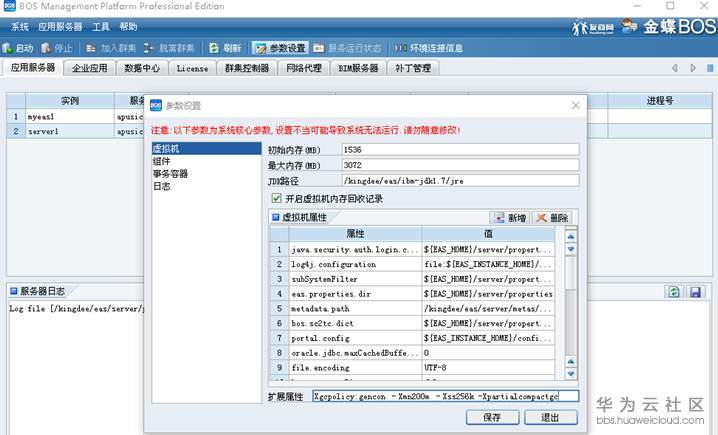718x435 pixels.
Task: Open the 系统 menu
Action: (19, 27)
